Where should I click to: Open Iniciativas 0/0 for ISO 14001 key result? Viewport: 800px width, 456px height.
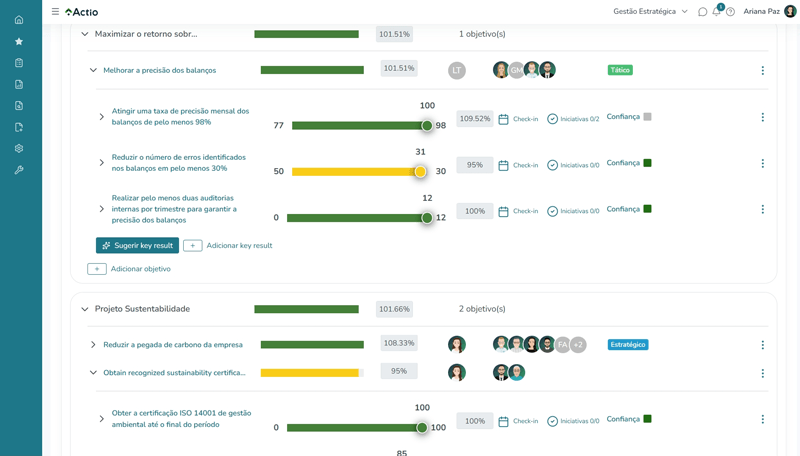click(x=573, y=421)
